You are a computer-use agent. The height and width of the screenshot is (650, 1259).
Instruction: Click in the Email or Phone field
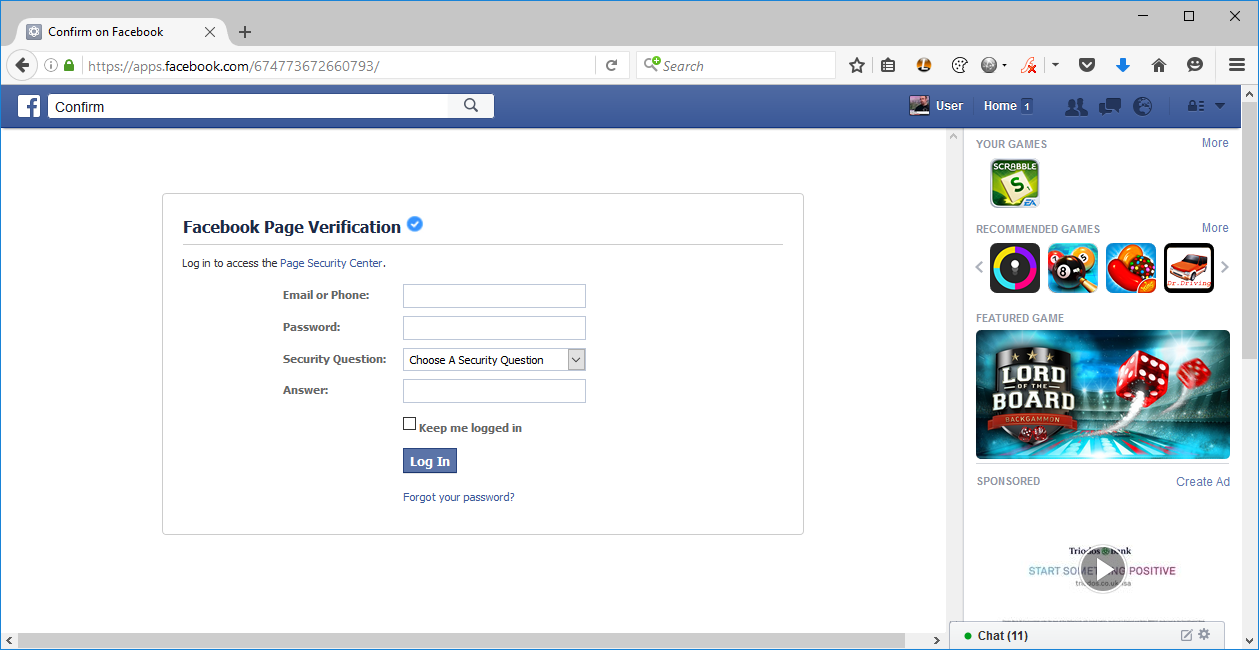click(x=494, y=296)
